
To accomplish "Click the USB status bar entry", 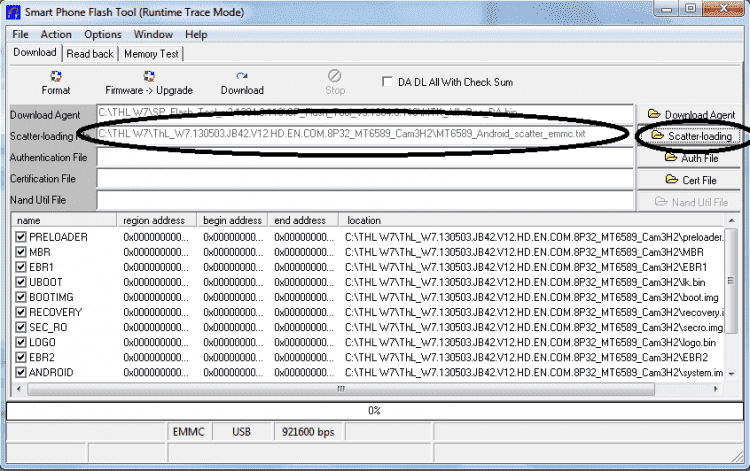I will point(242,432).
